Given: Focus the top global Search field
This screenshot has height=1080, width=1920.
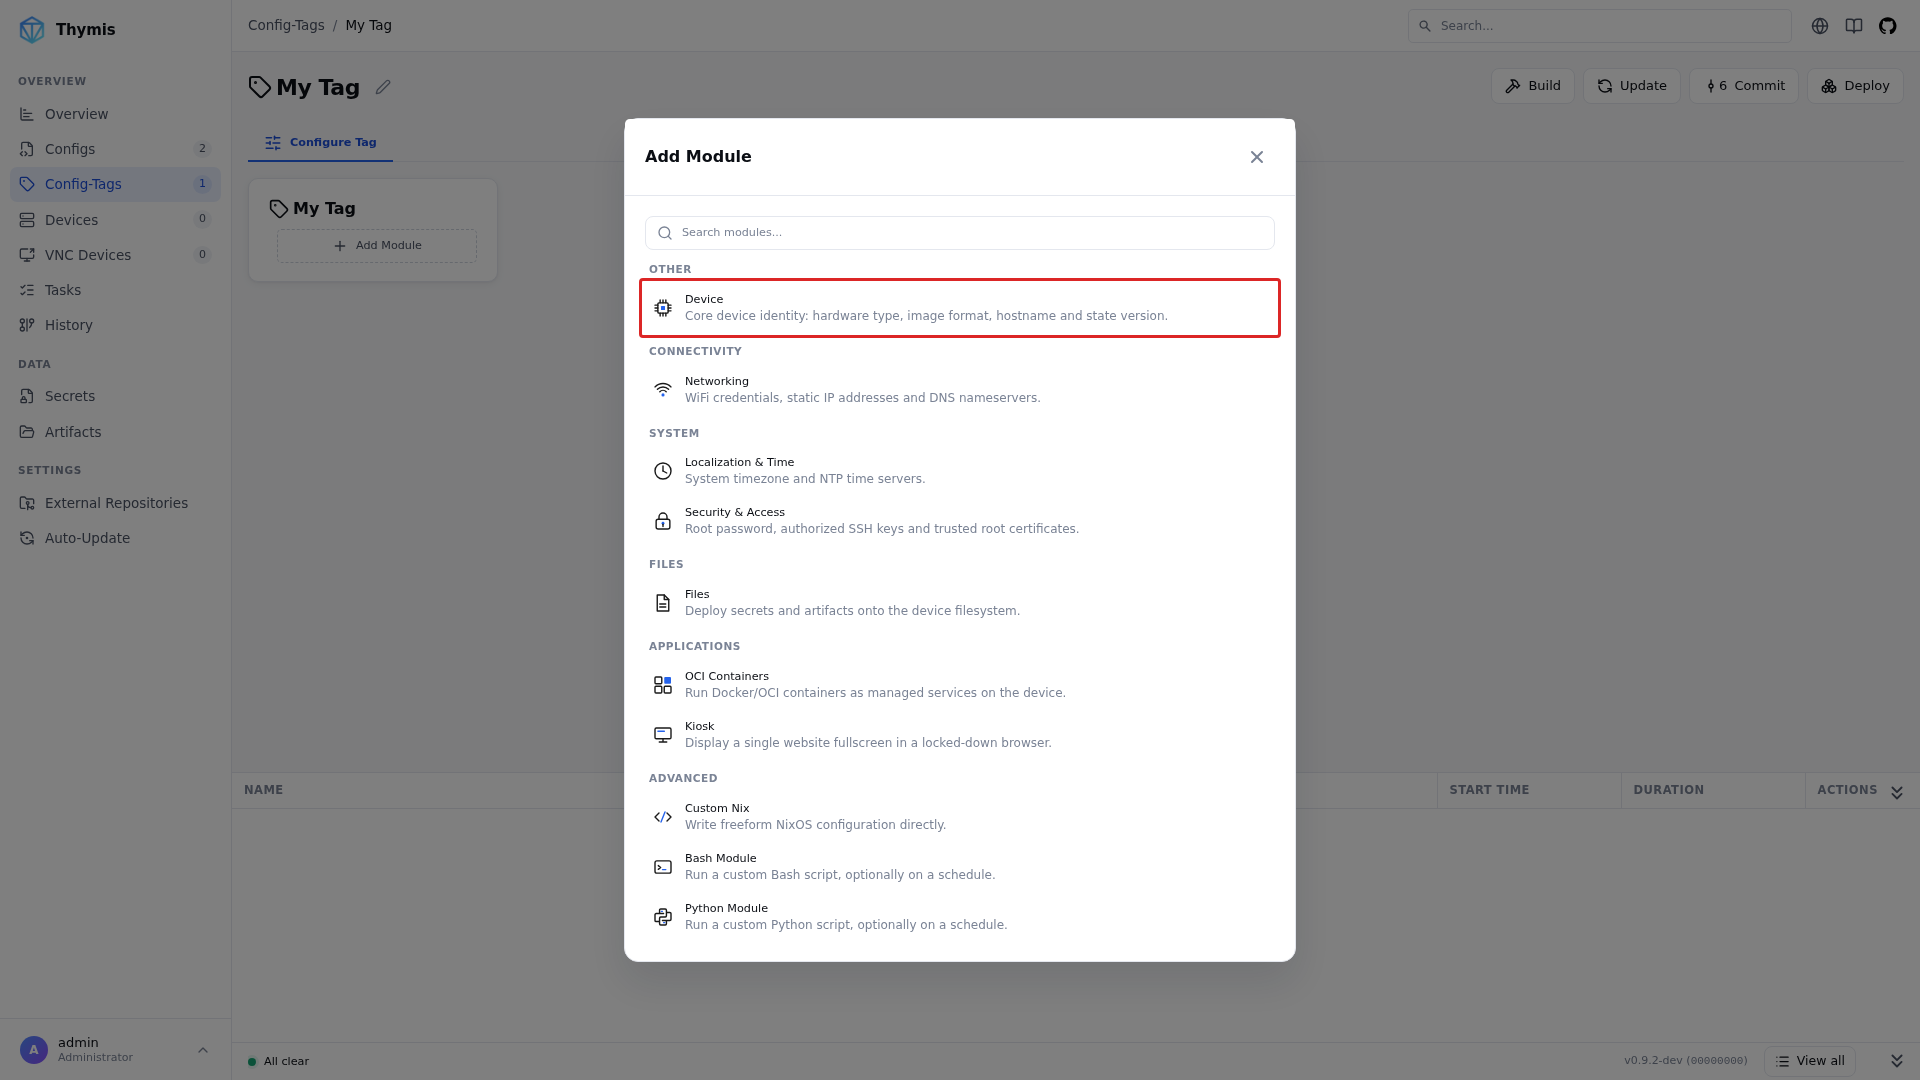Looking at the screenshot, I should point(1600,26).
